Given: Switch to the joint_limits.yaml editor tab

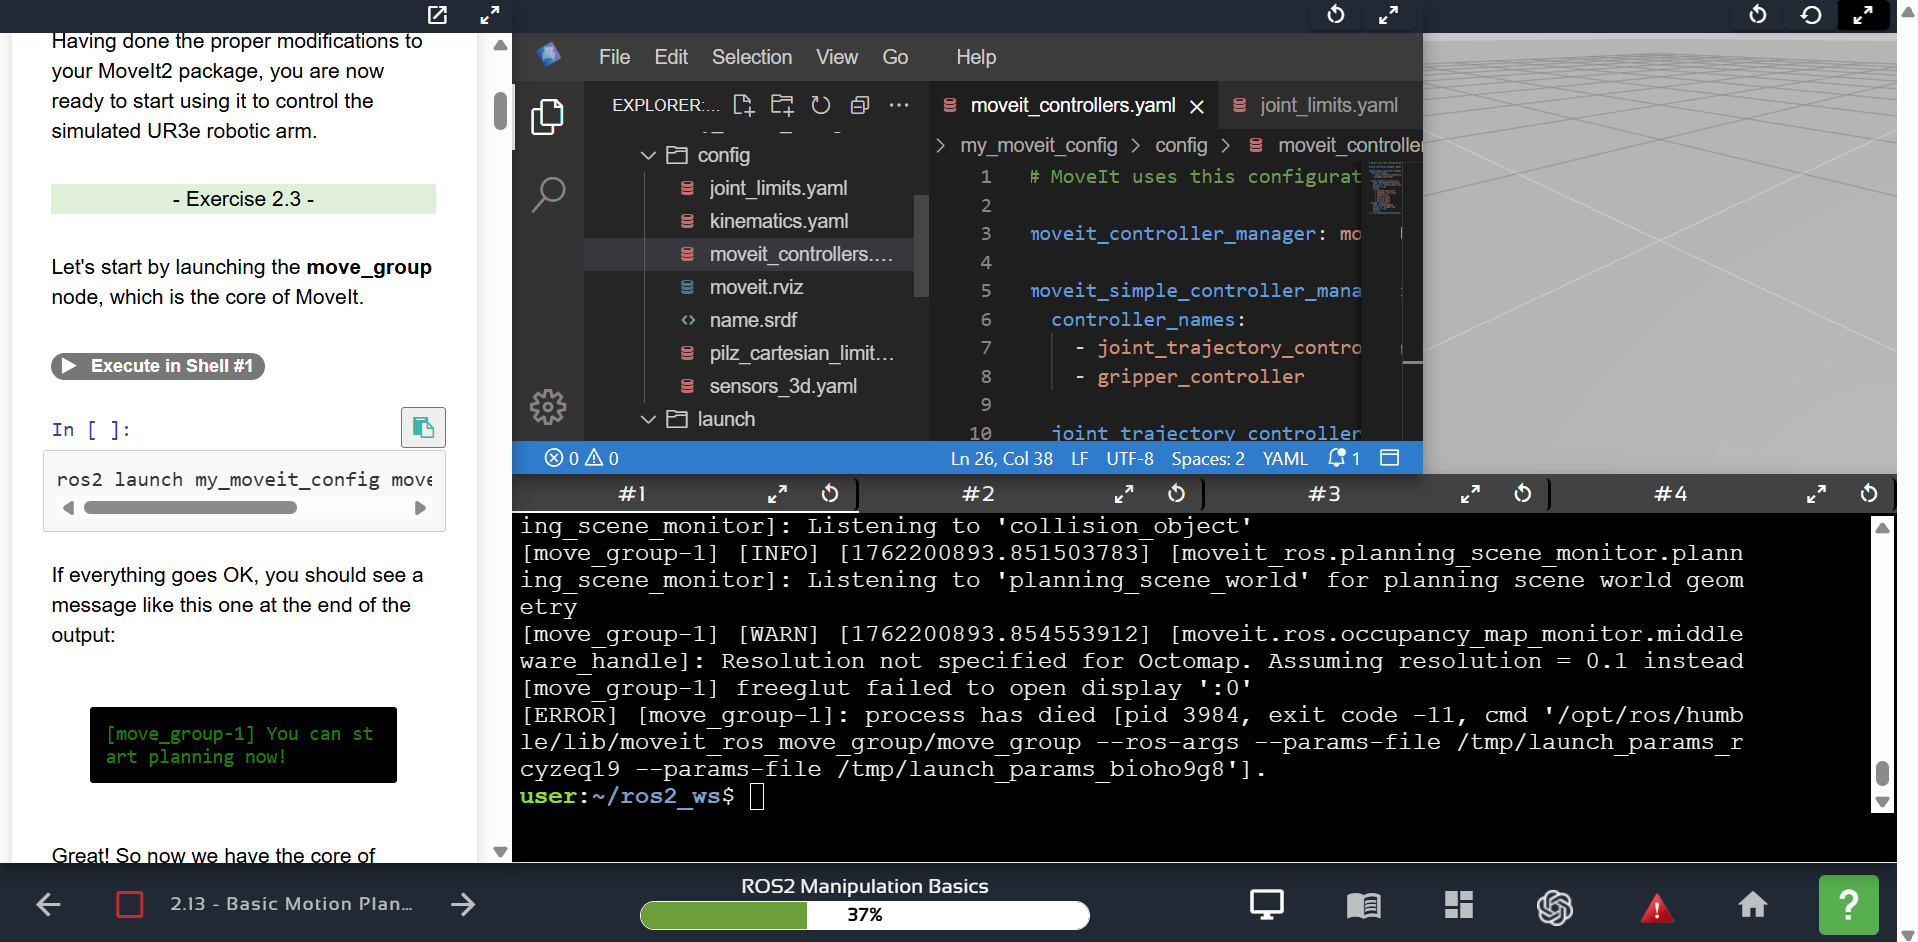Looking at the screenshot, I should [x=1327, y=105].
